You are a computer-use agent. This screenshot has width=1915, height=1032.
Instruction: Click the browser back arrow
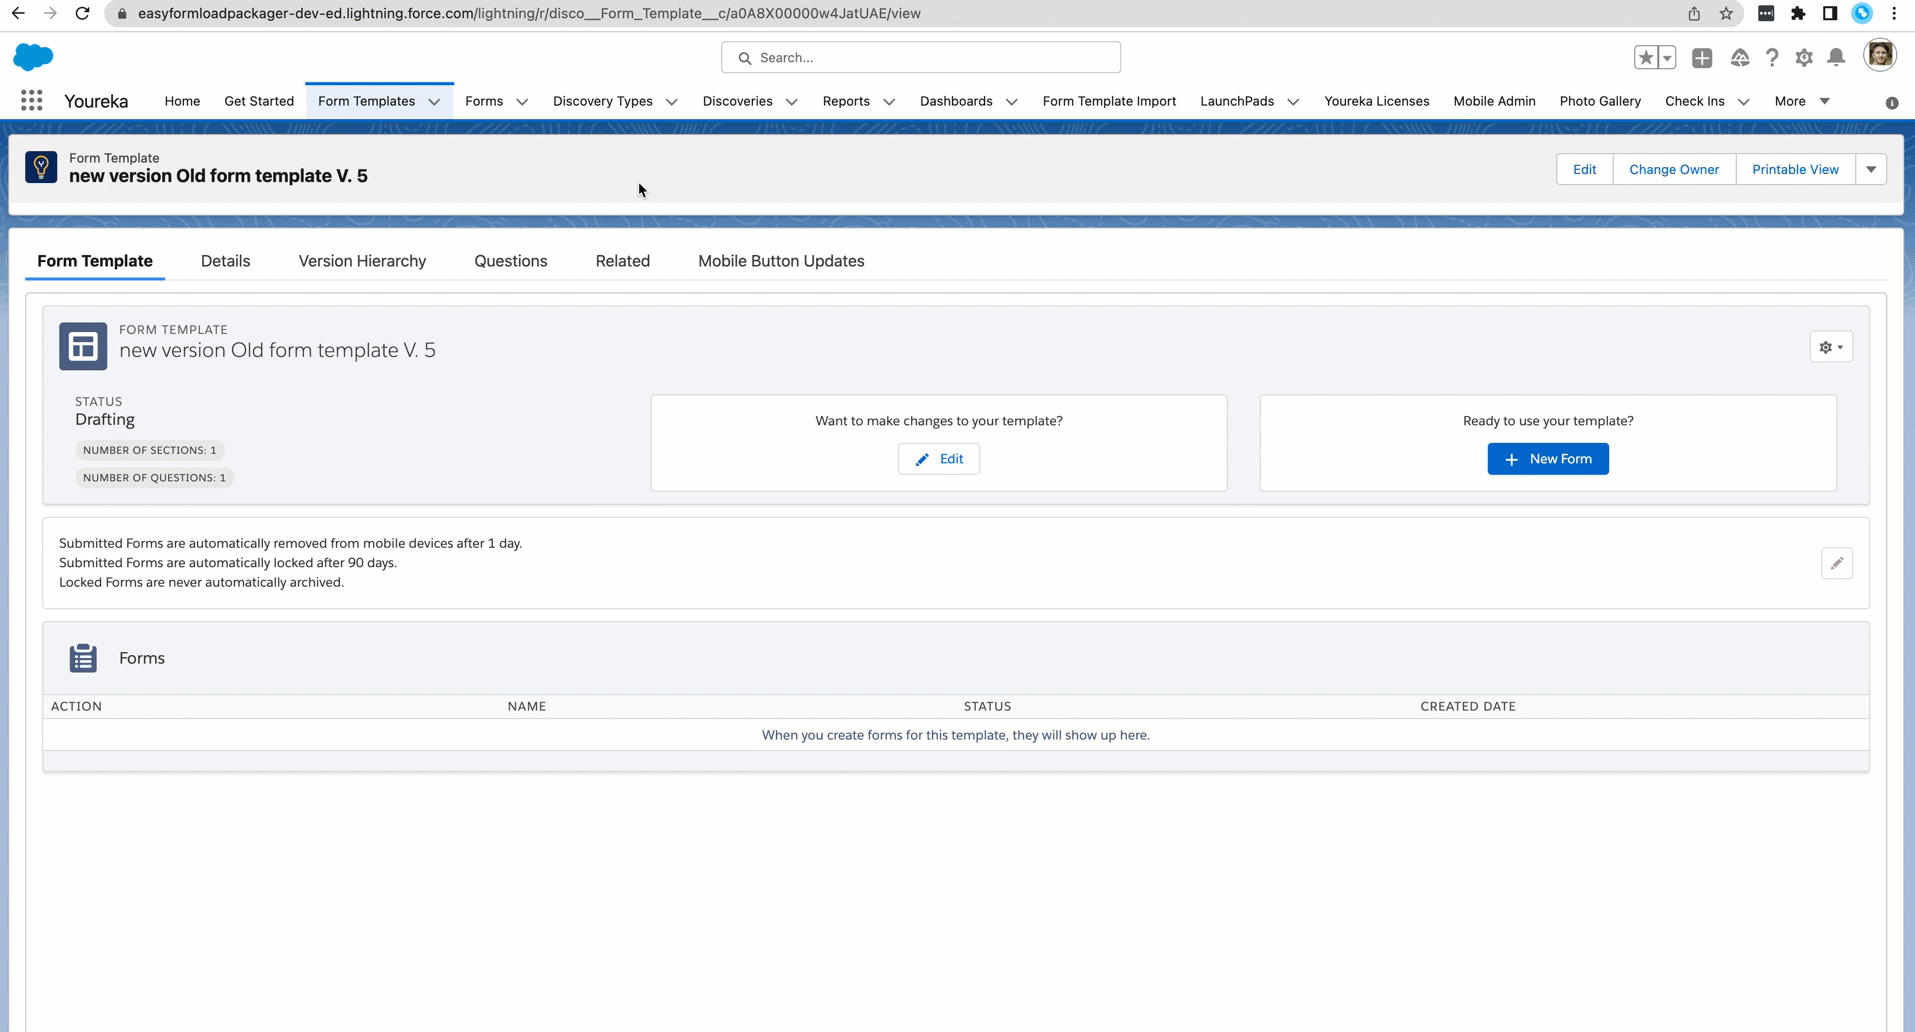(x=18, y=13)
